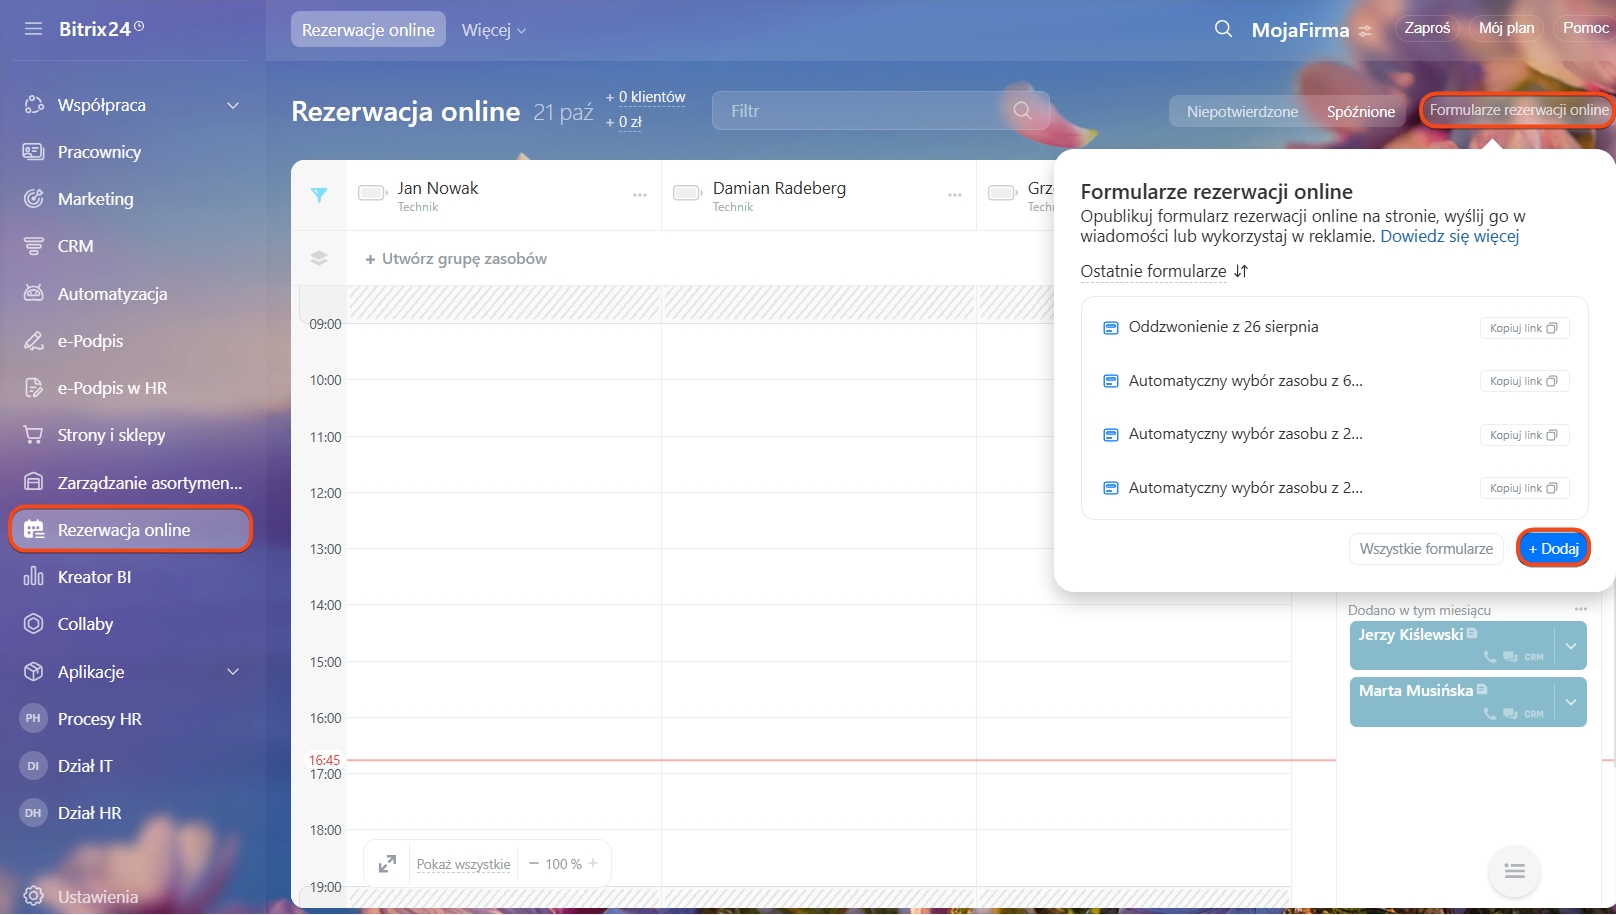This screenshot has width=1616, height=915.
Task: Open the three-dot menu for Jan Nowak
Action: 640,195
